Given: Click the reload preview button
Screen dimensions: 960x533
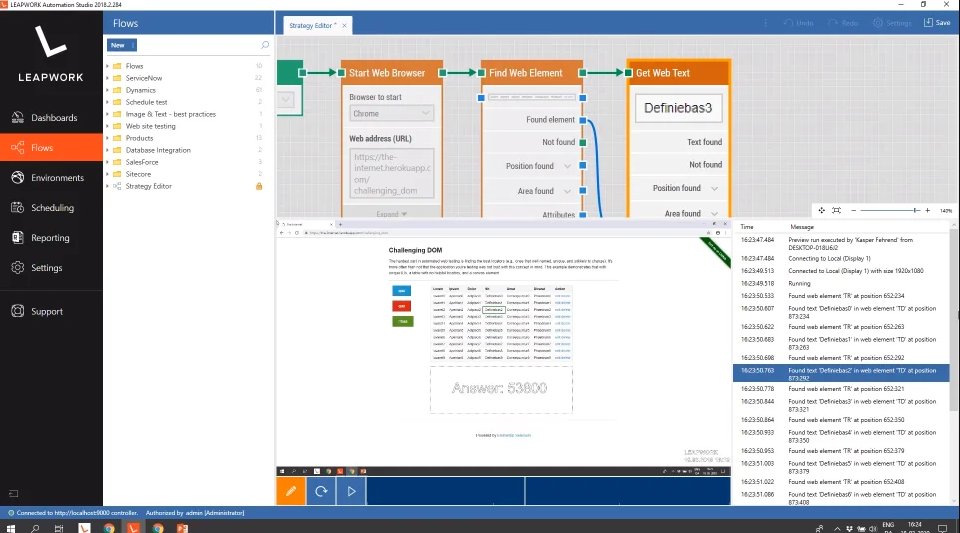Looking at the screenshot, I should tap(321, 491).
